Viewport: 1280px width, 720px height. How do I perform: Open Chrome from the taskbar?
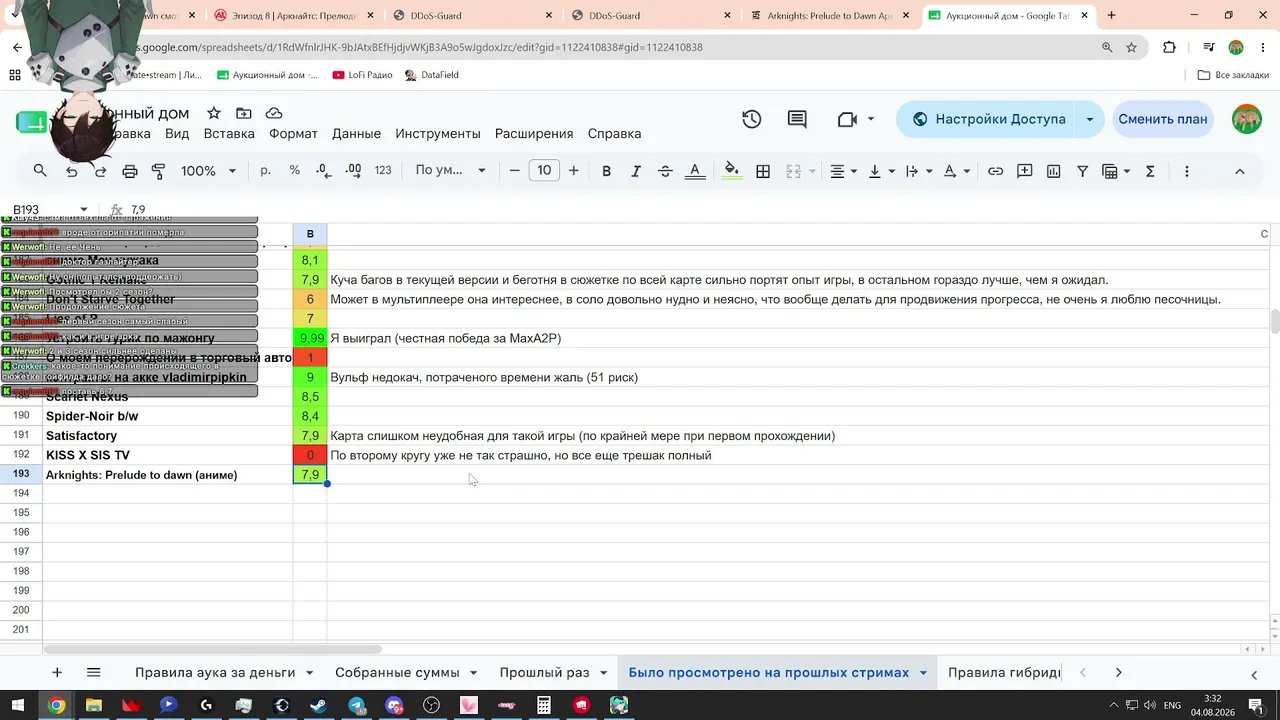(x=57, y=705)
